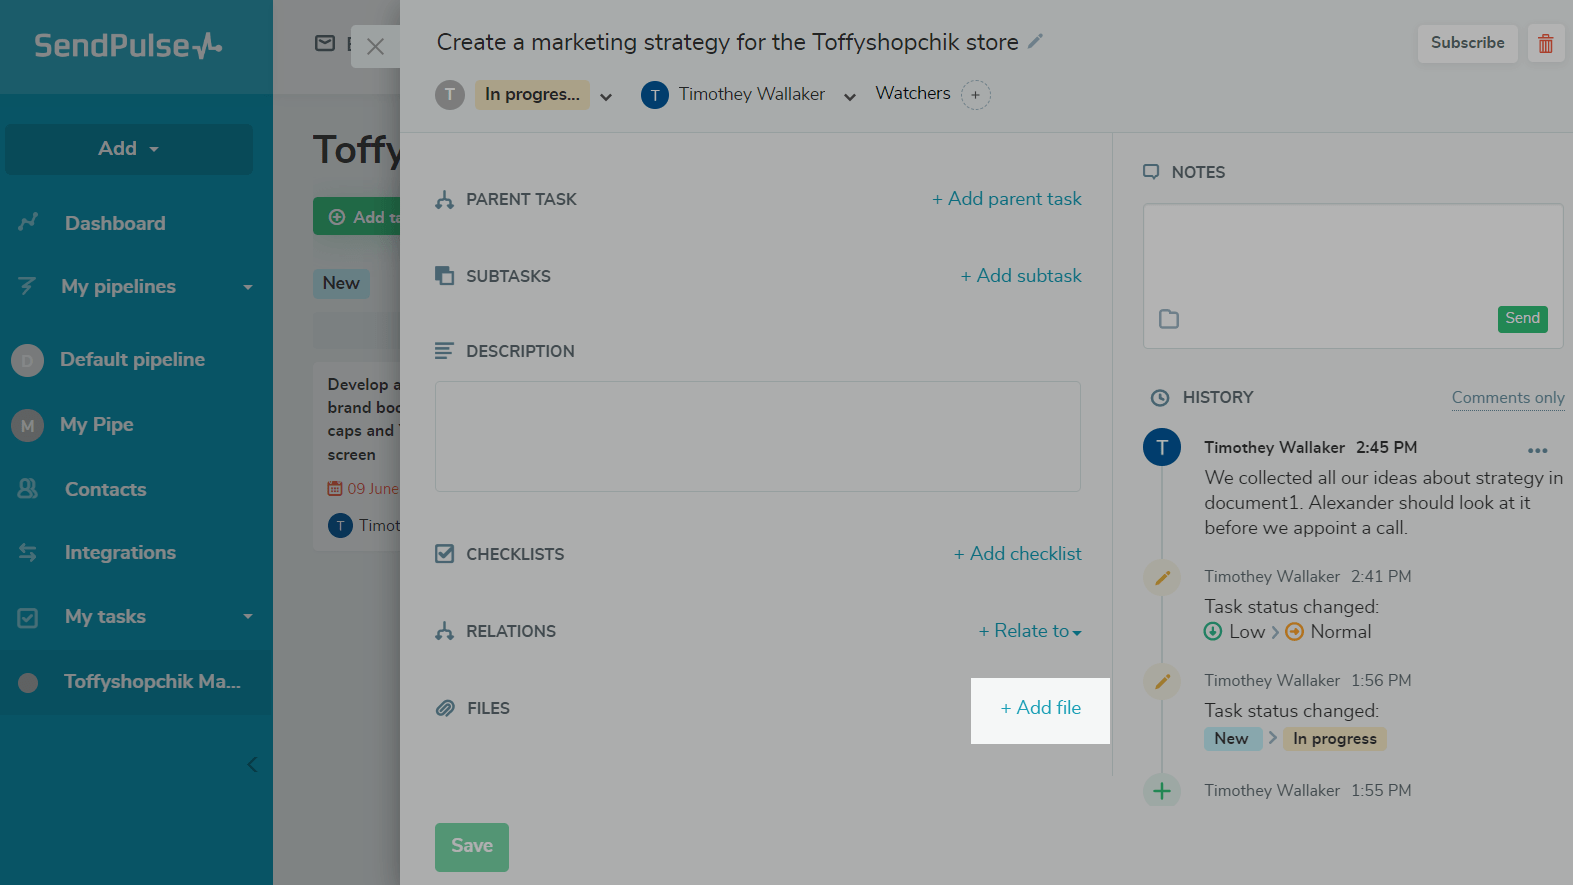Click the Add file link
1573x885 pixels.
(x=1041, y=708)
